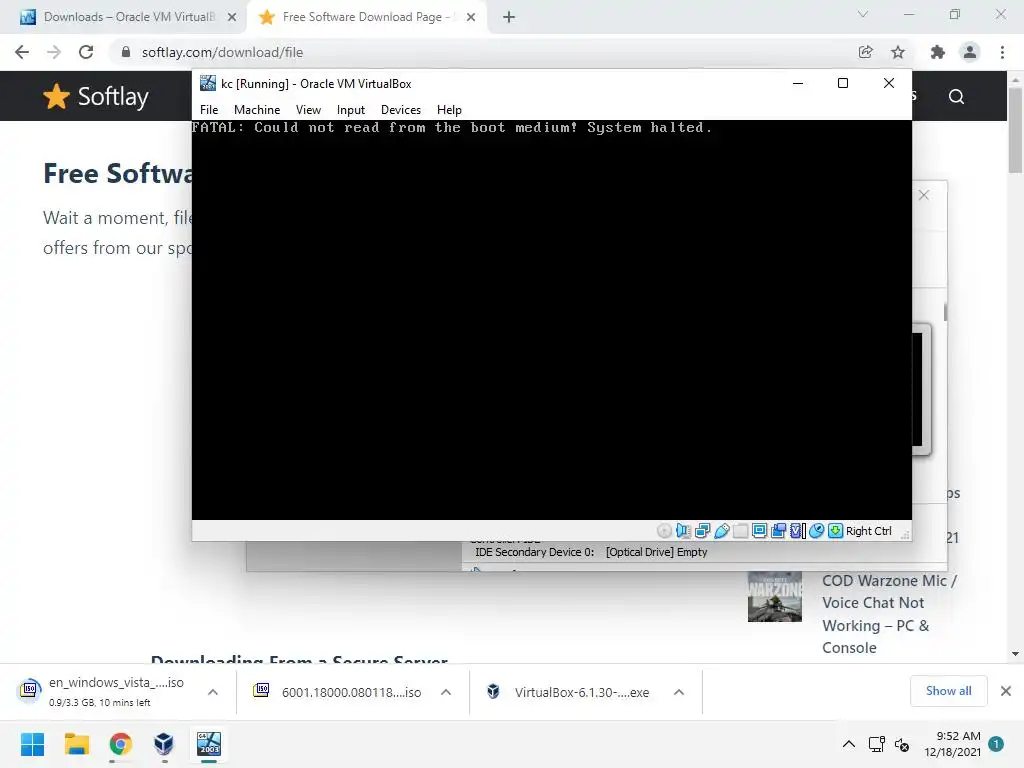The image size is (1024, 768).
Task: Click the keyboard capture green arrow indicator
Action: point(835,531)
